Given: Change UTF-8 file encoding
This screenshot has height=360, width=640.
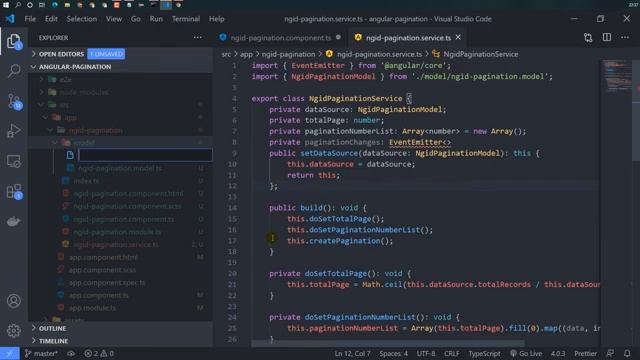Looking at the screenshot, I should click(426, 353).
